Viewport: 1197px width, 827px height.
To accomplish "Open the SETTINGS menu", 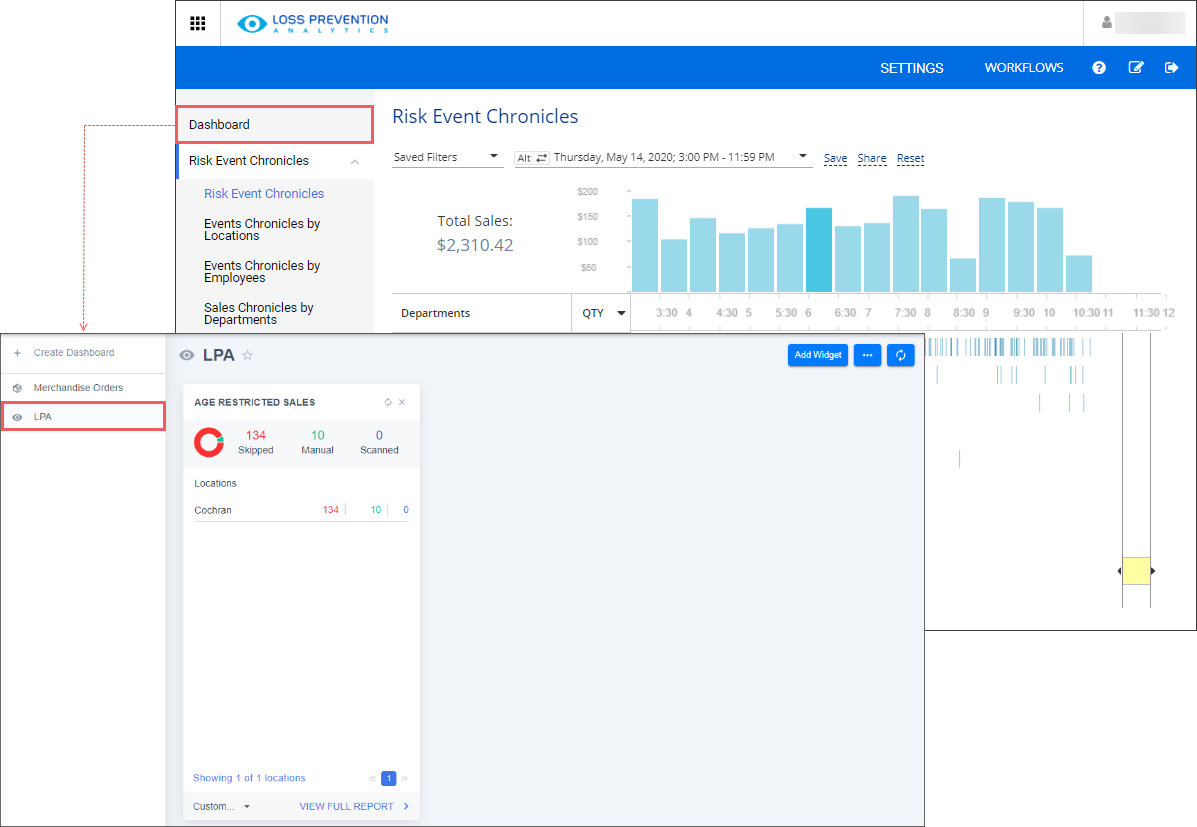I will point(911,68).
